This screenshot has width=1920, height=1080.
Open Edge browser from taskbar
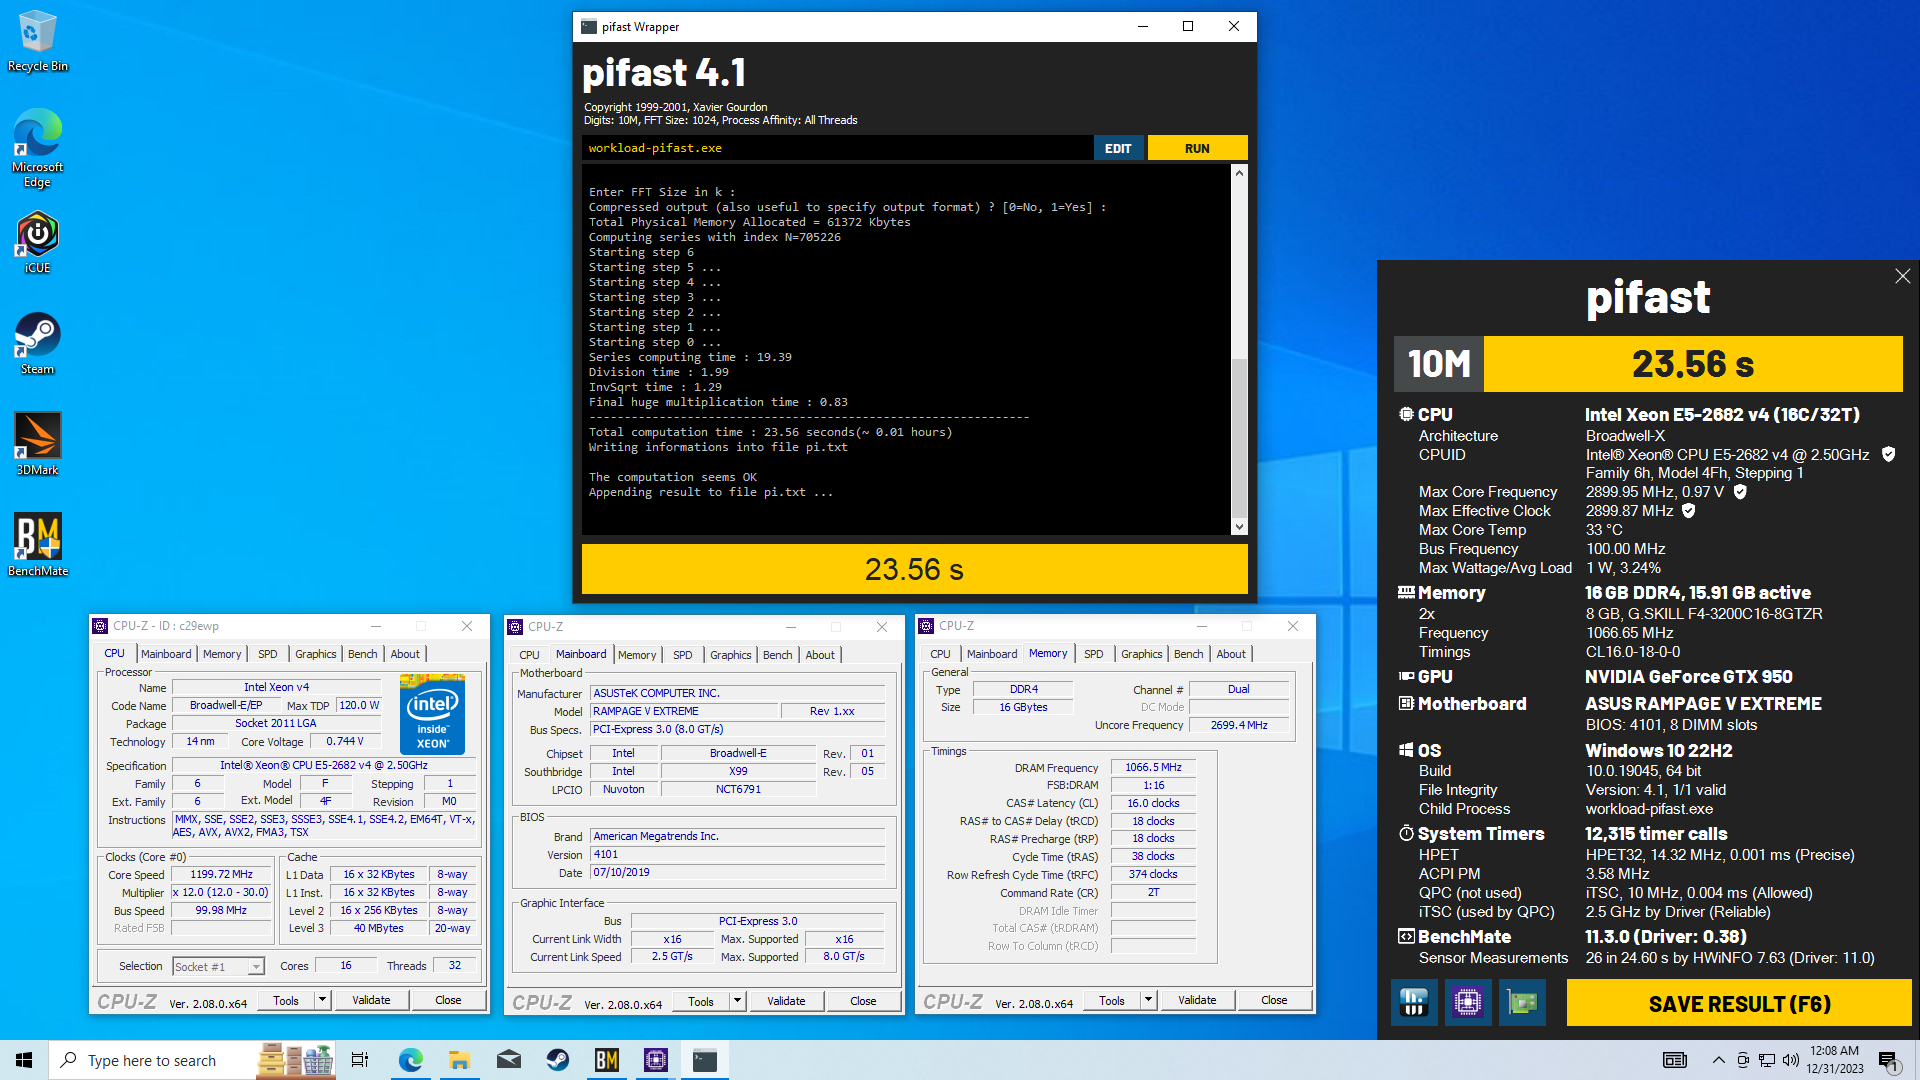pos(410,1060)
